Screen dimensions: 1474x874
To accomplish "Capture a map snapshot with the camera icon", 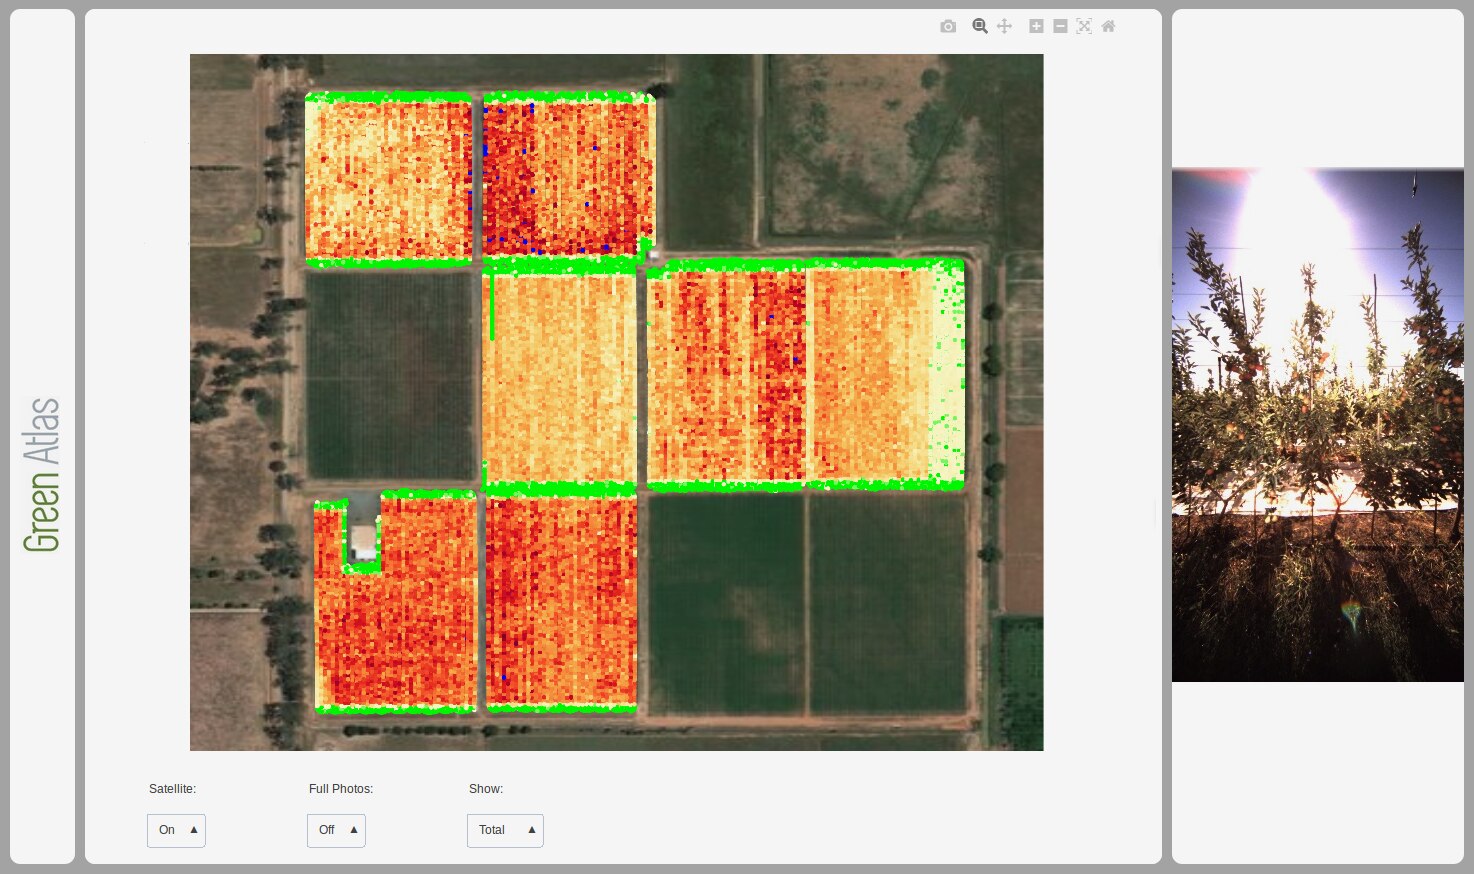I will point(948,26).
